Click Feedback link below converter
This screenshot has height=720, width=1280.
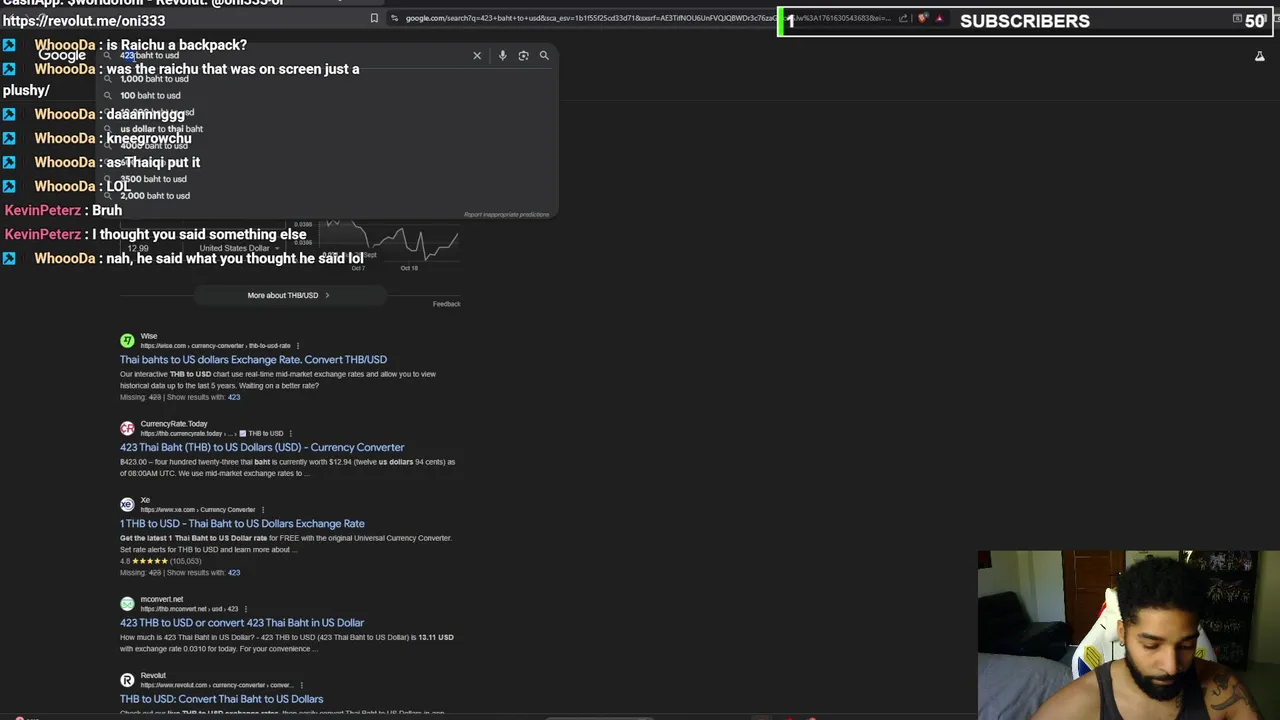coord(446,304)
